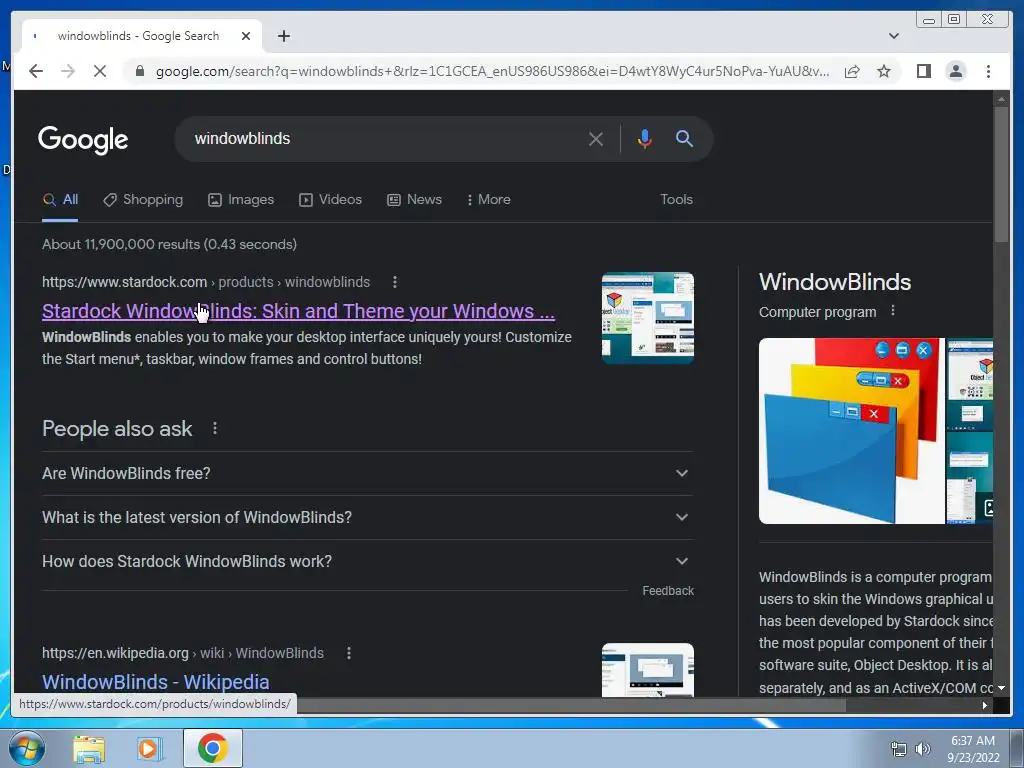
Task: Open the taskbar clock and date
Action: (973, 749)
